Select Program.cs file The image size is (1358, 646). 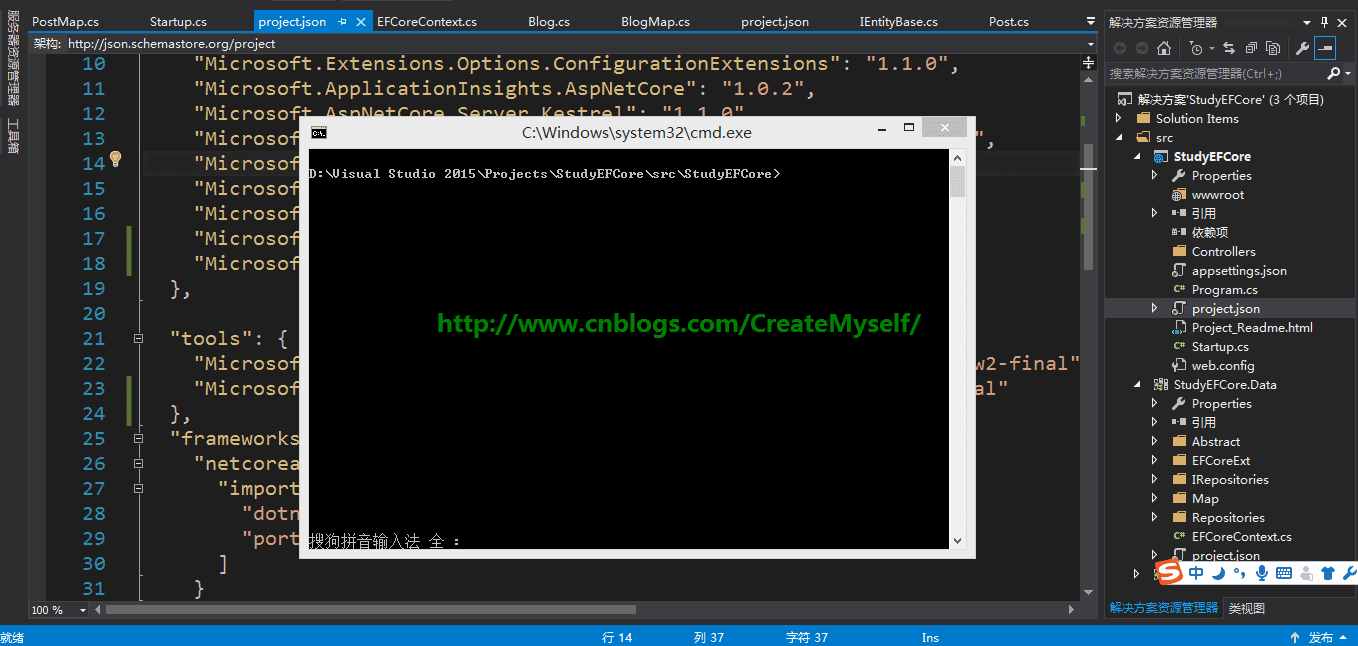[1225, 289]
